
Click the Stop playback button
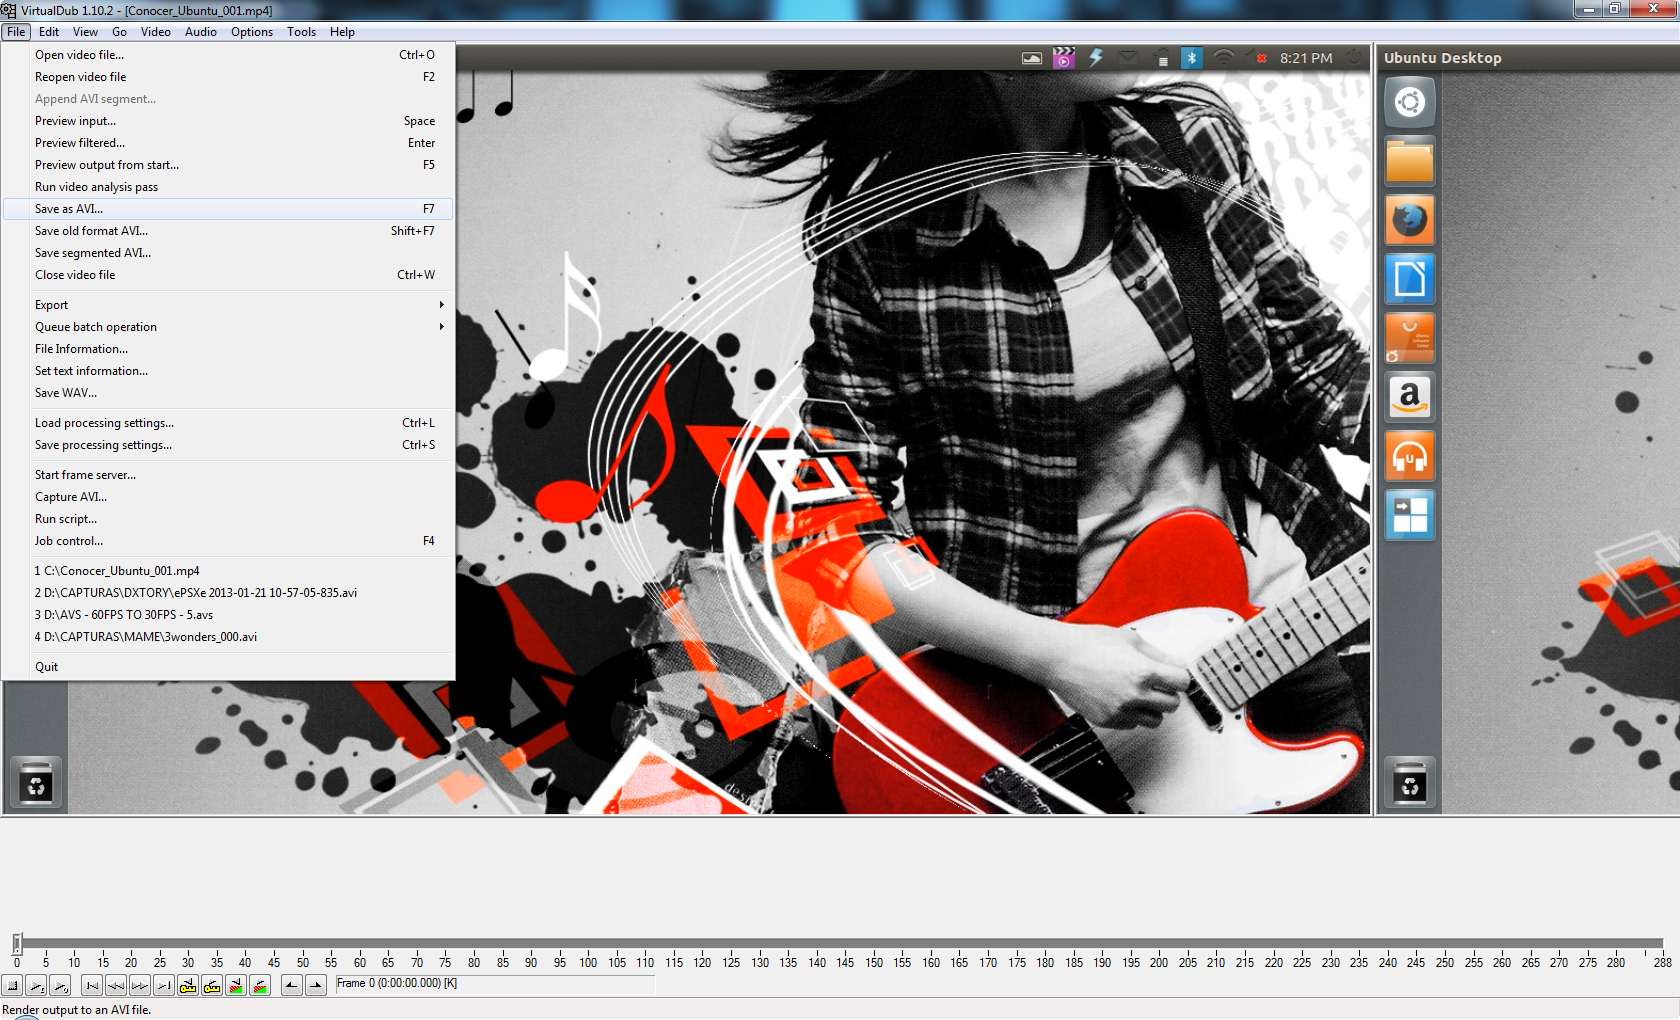[13, 986]
